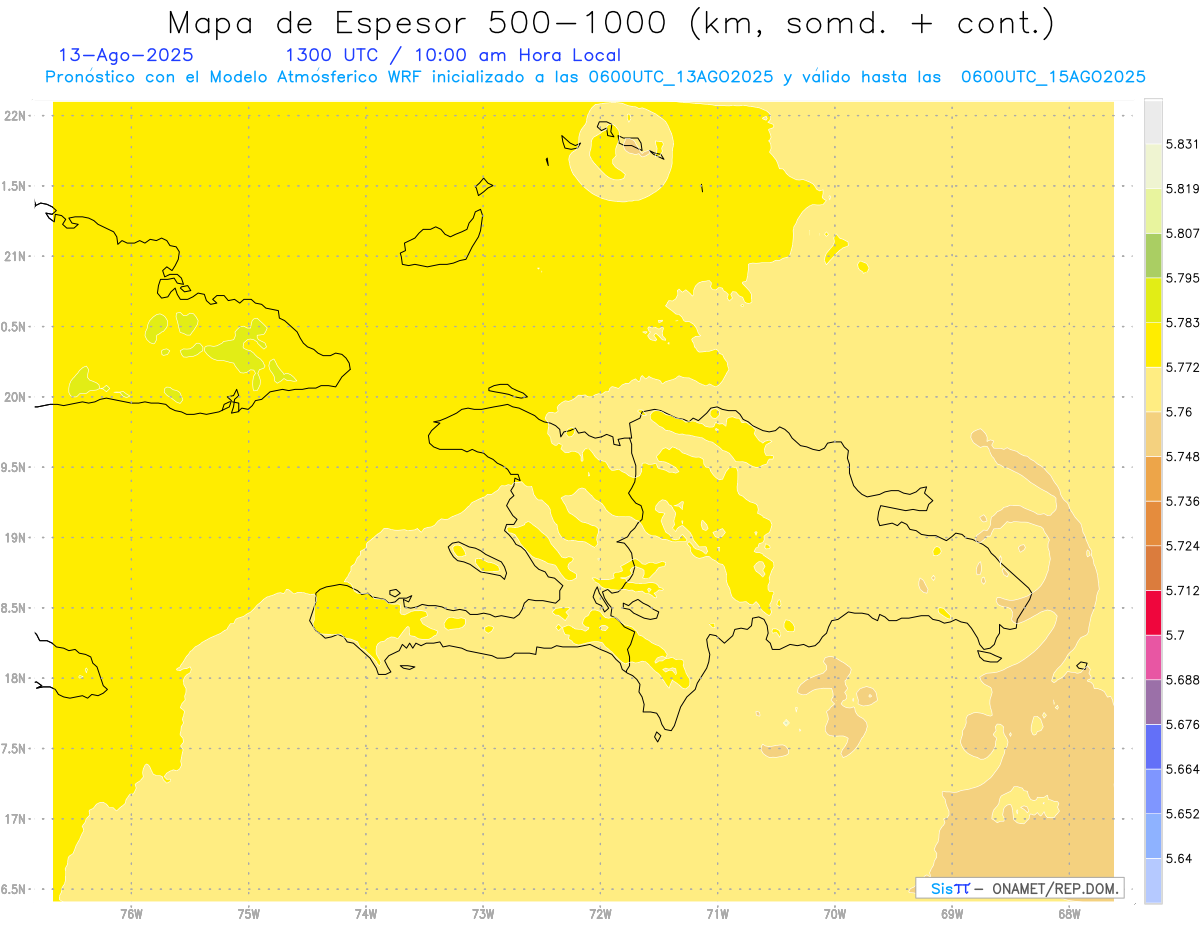The image size is (1200, 927).
Task: Click the longitude label '74W'
Action: pos(366,914)
